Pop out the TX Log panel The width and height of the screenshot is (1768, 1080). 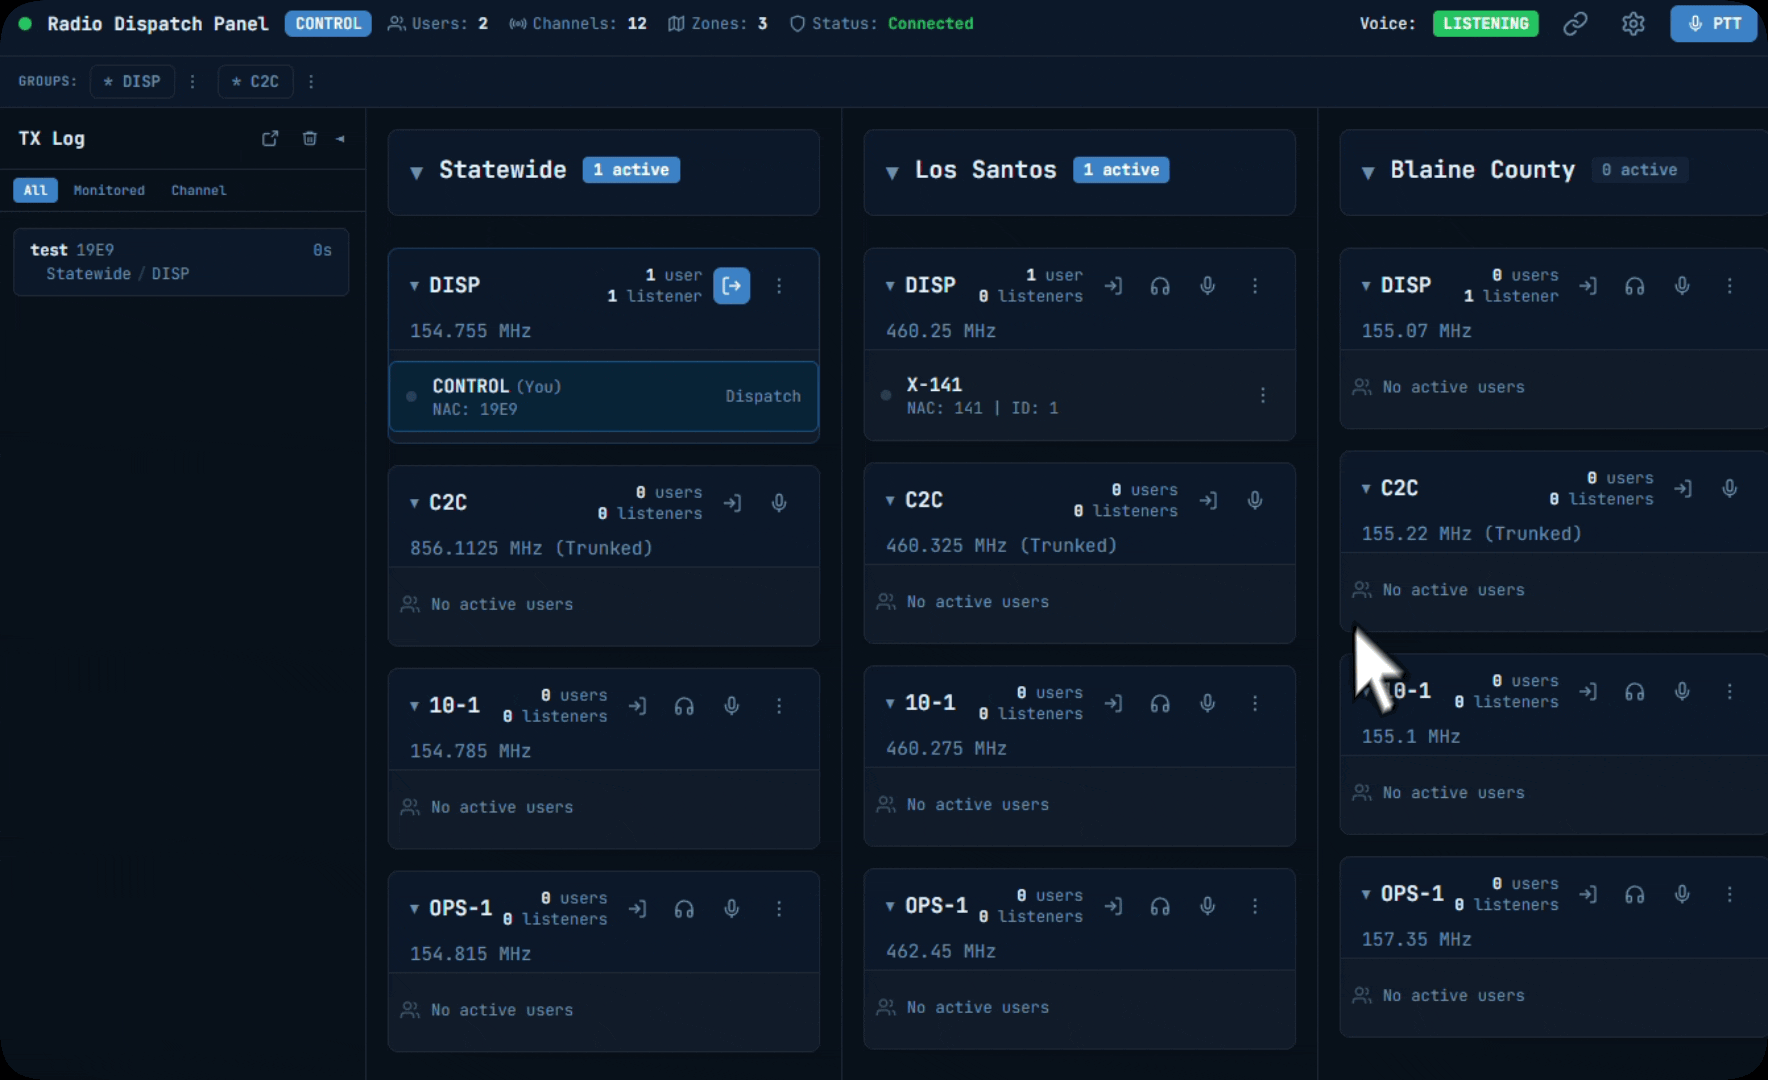270,138
